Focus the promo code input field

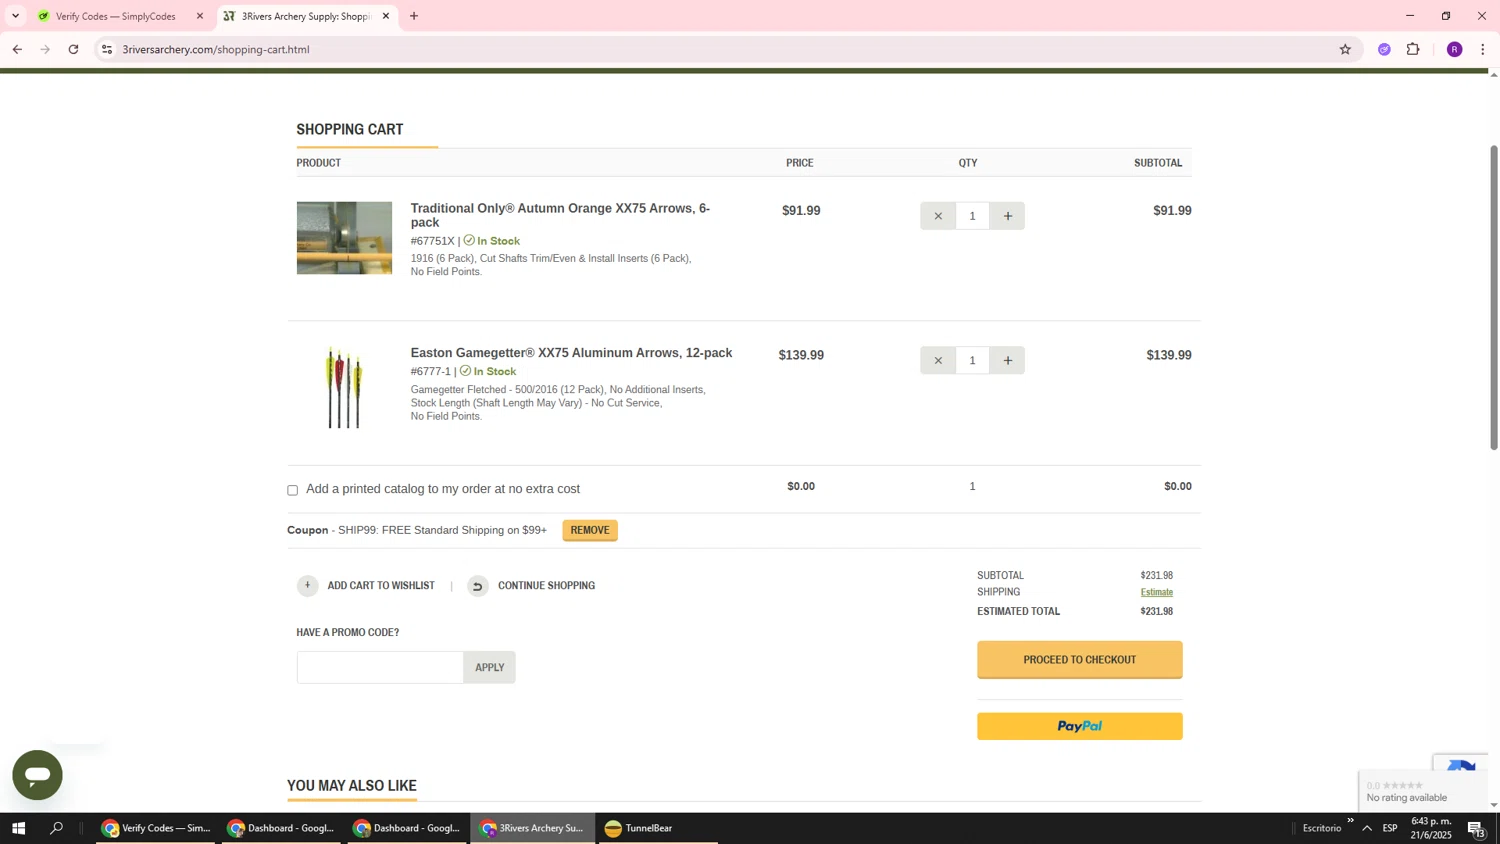click(x=380, y=667)
